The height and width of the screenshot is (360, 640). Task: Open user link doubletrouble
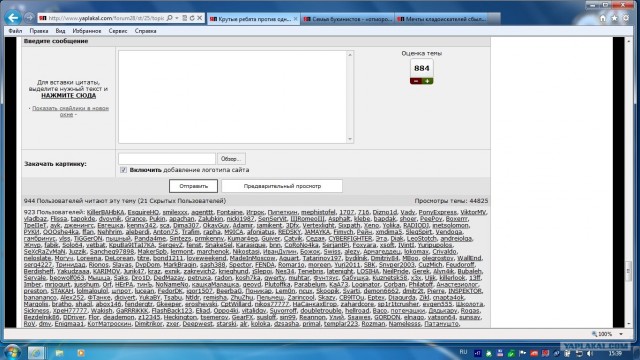click(x=321, y=311)
